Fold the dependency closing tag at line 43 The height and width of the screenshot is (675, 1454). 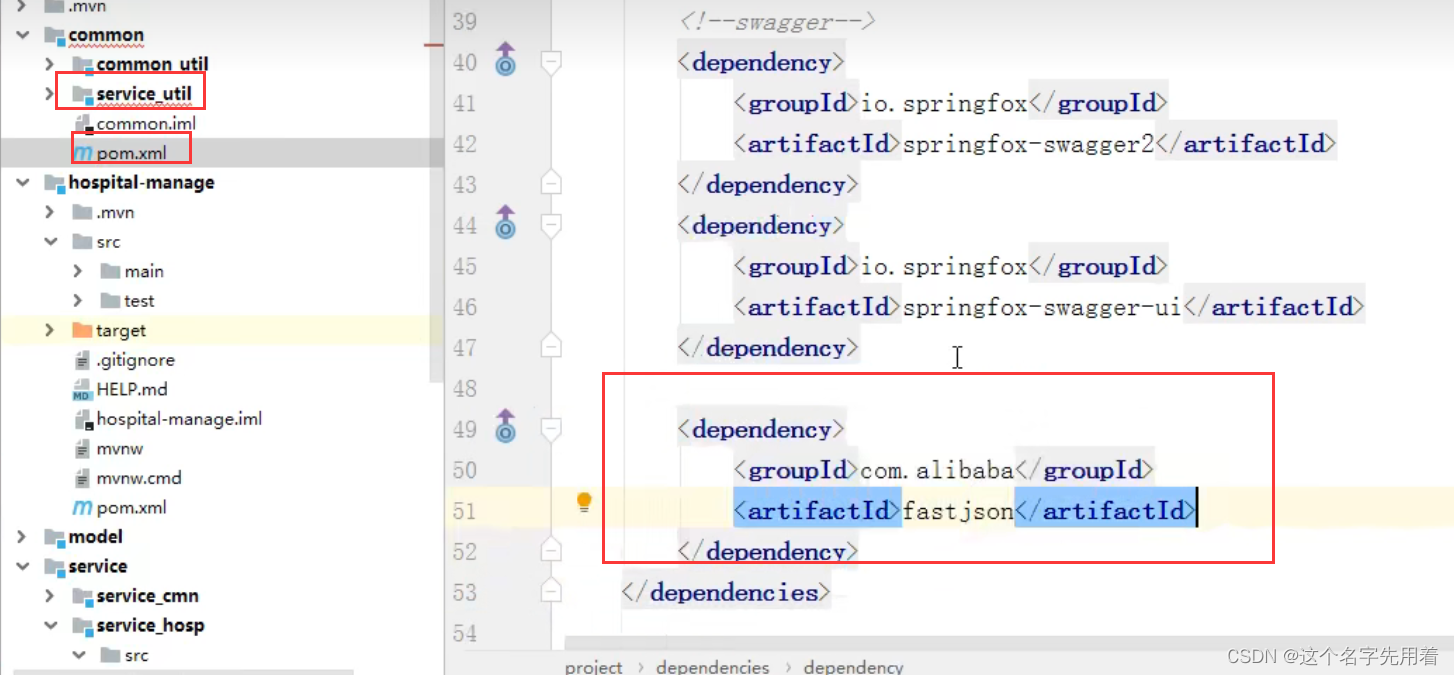point(551,184)
